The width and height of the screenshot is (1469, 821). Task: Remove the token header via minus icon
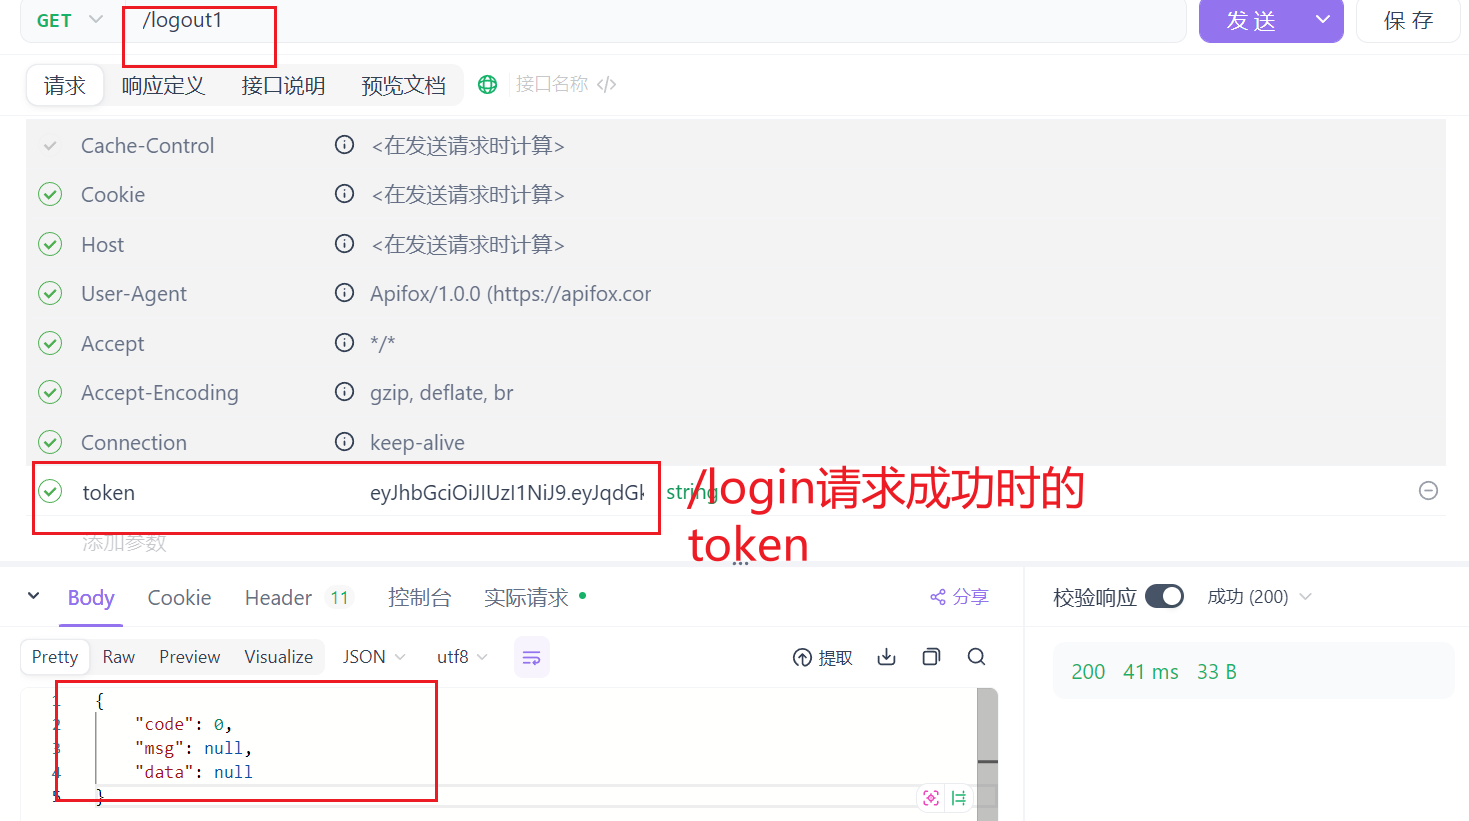1428,491
